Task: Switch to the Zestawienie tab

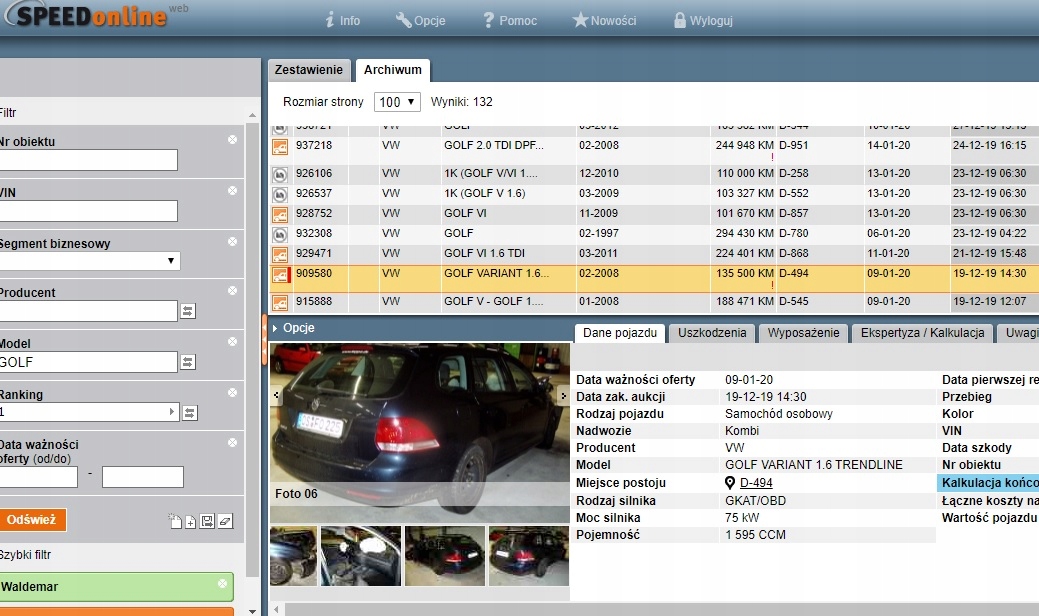Action: [x=309, y=70]
